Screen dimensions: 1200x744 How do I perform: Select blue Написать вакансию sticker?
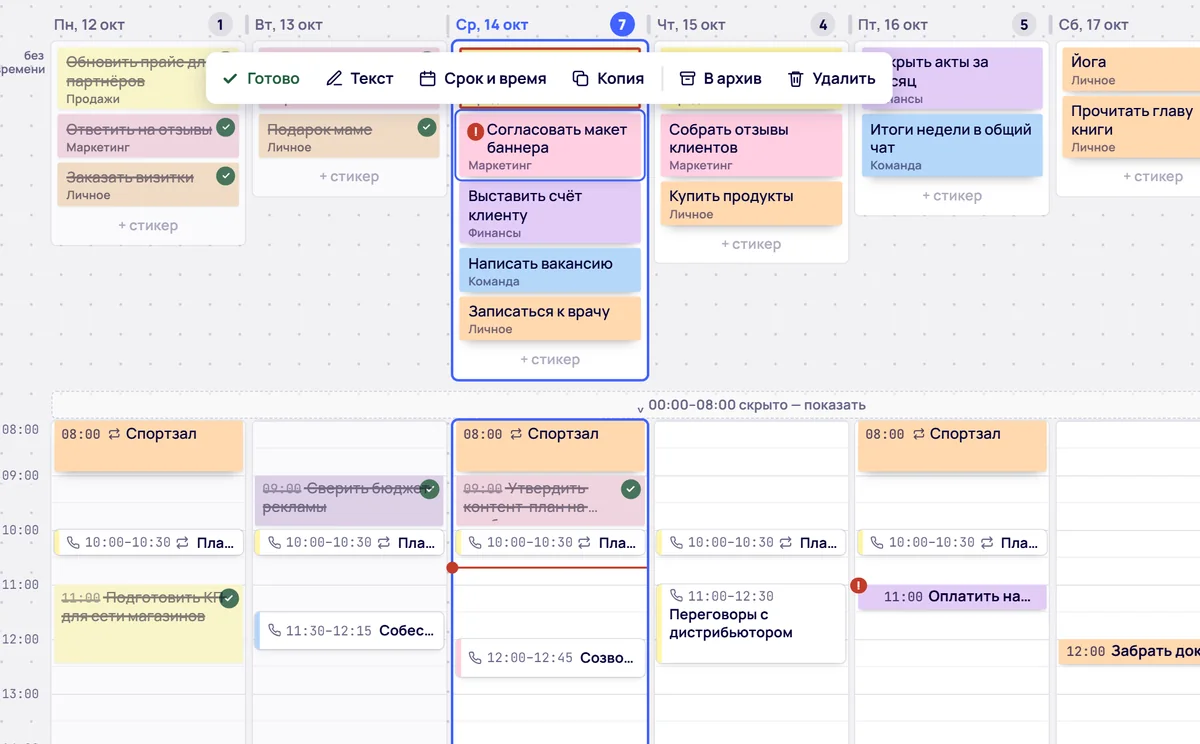coord(550,271)
